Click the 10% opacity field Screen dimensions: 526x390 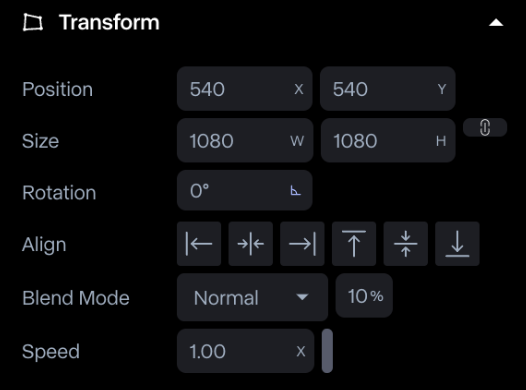pyautogui.click(x=364, y=295)
